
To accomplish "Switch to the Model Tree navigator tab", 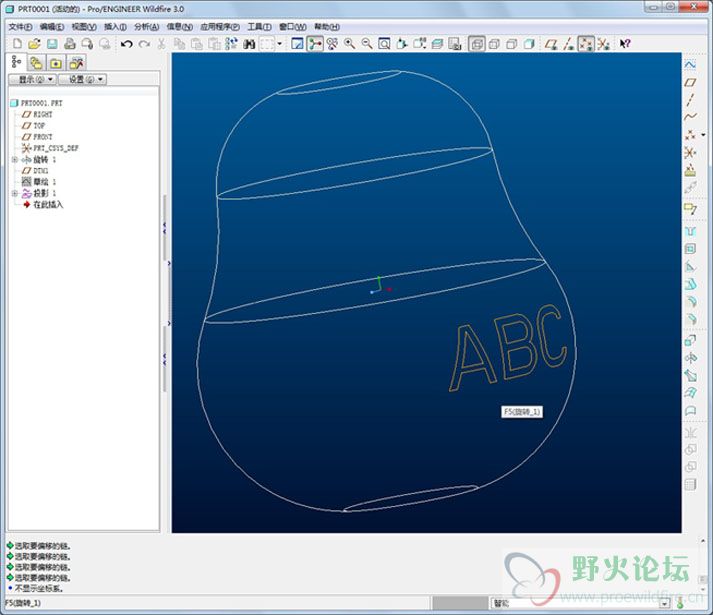I will [17, 62].
